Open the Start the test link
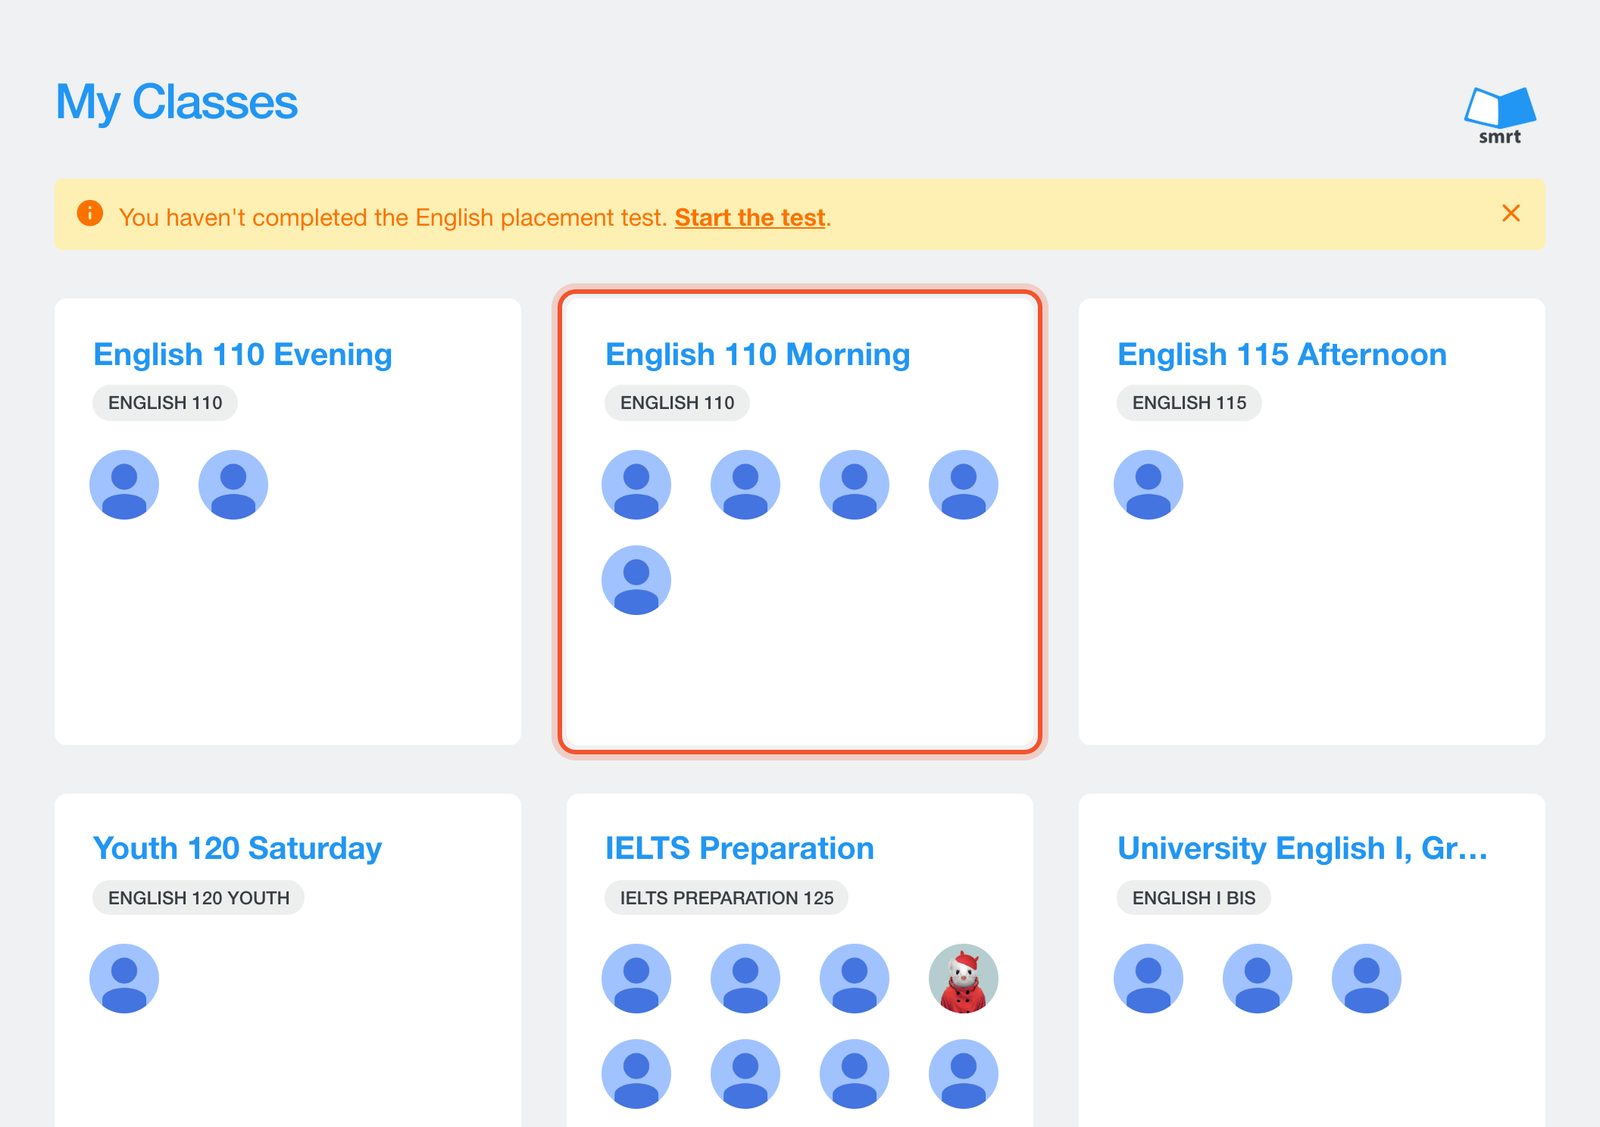Viewport: 1600px width, 1127px height. pos(750,217)
